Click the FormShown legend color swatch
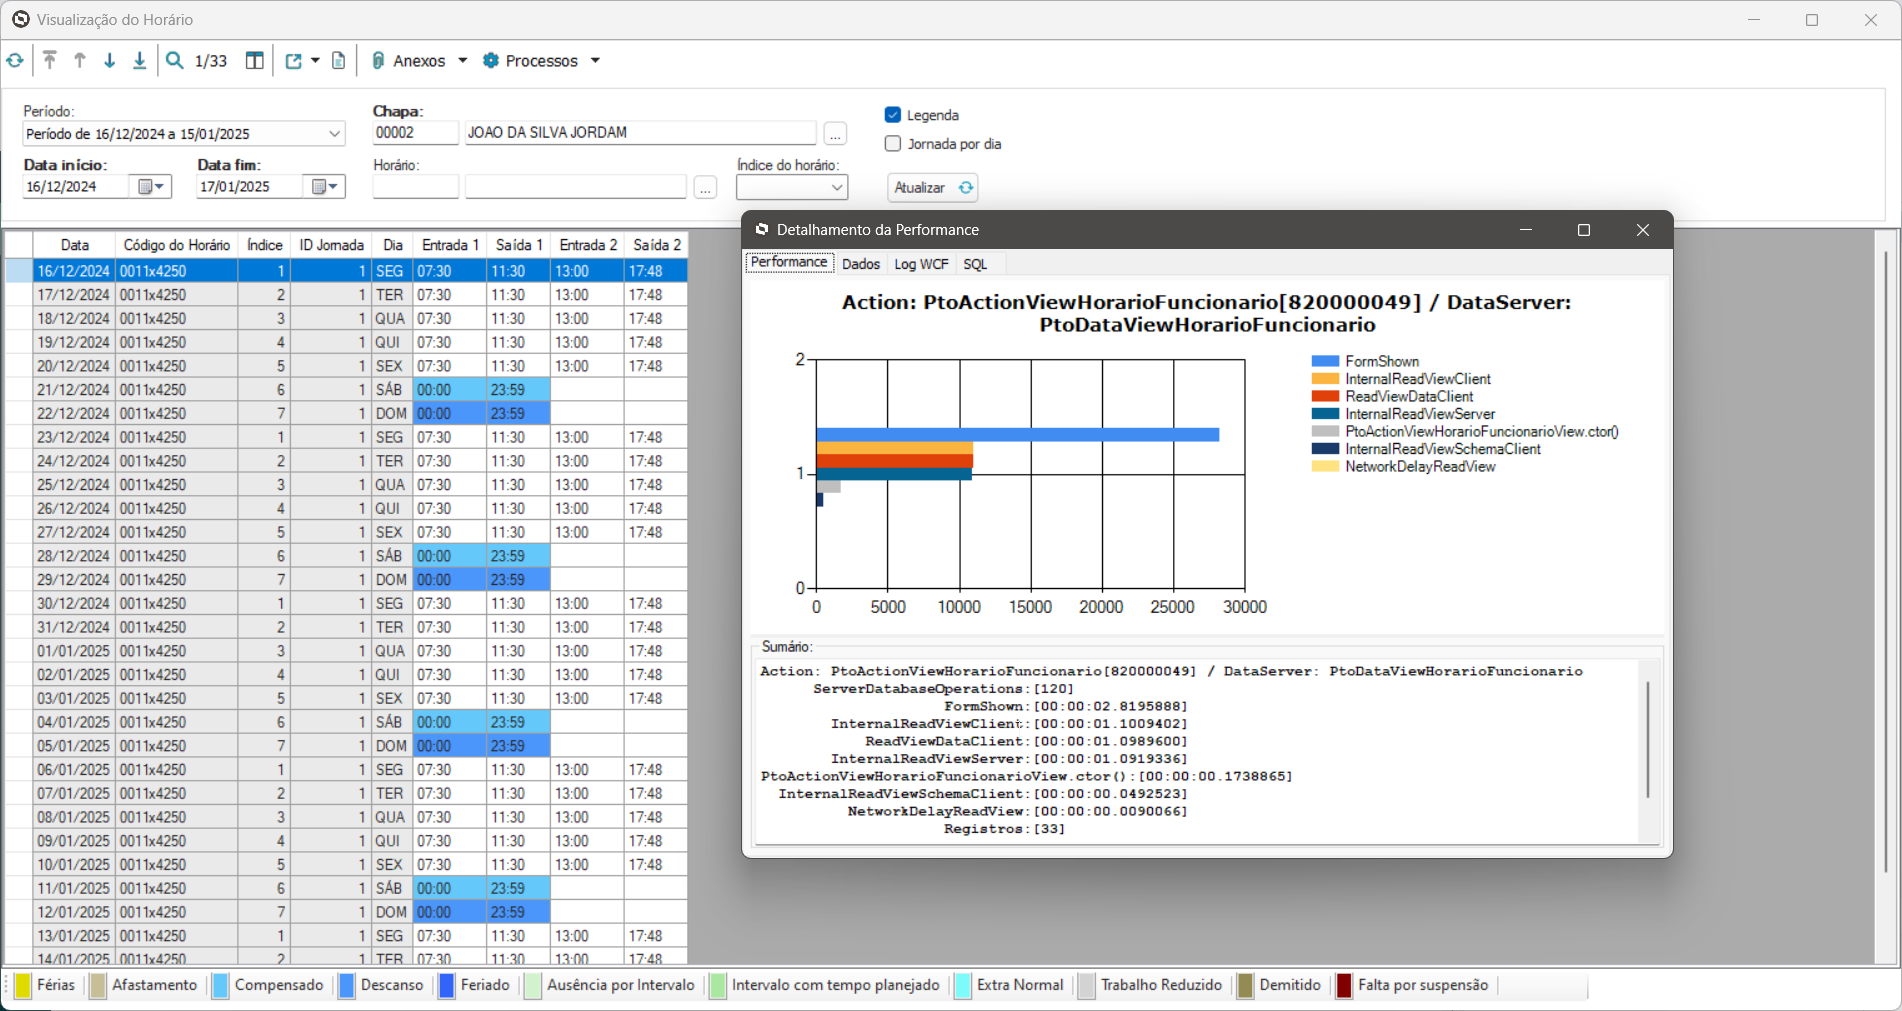Image resolution: width=1902 pixels, height=1011 pixels. tap(1325, 361)
